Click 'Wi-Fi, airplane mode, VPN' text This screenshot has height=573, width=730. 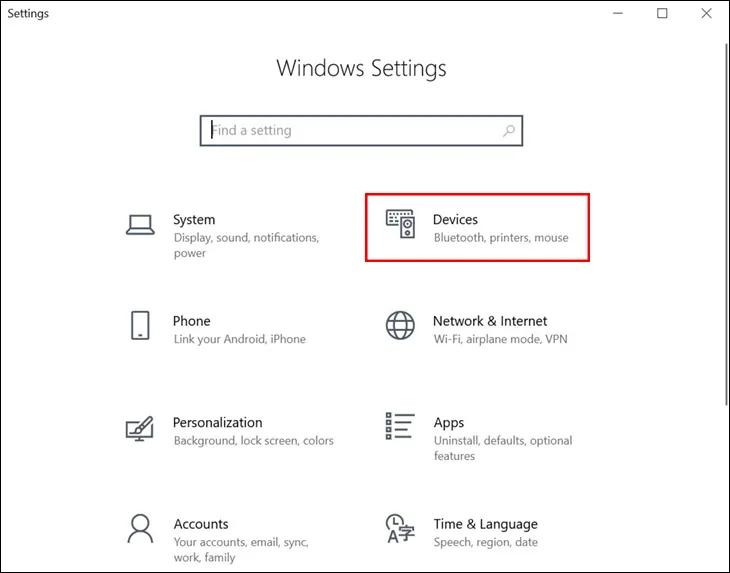point(500,339)
